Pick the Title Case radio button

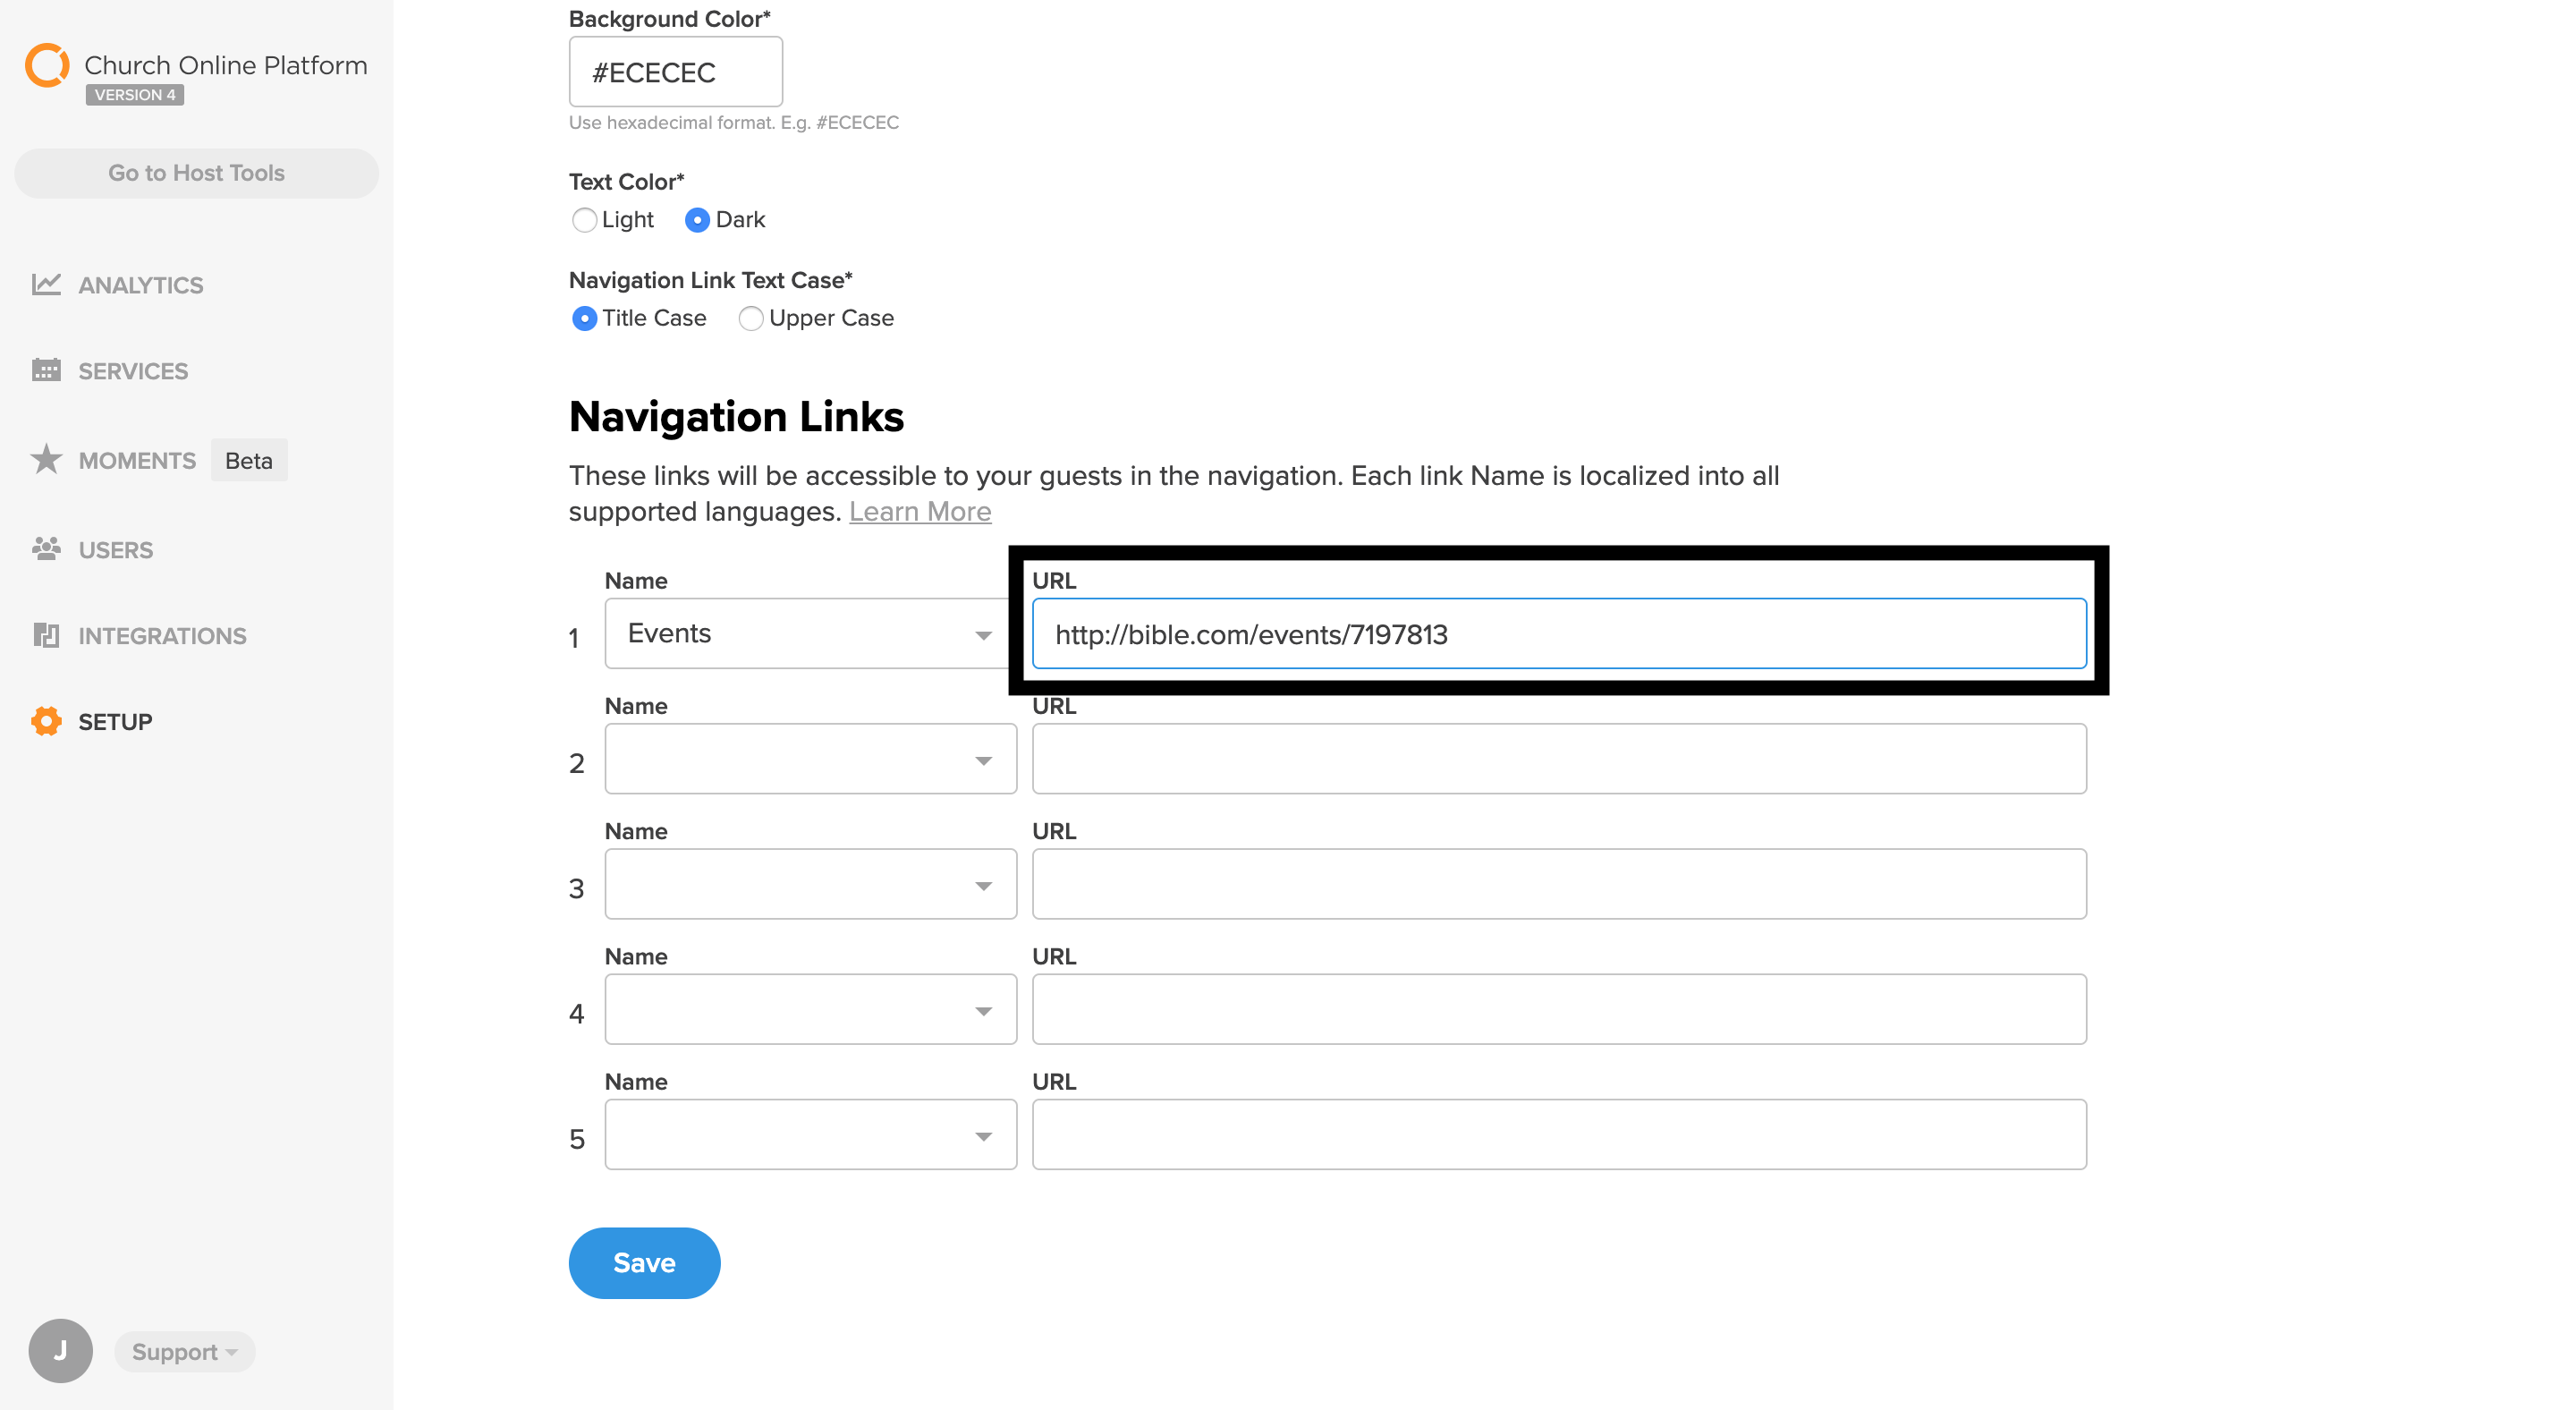584,319
